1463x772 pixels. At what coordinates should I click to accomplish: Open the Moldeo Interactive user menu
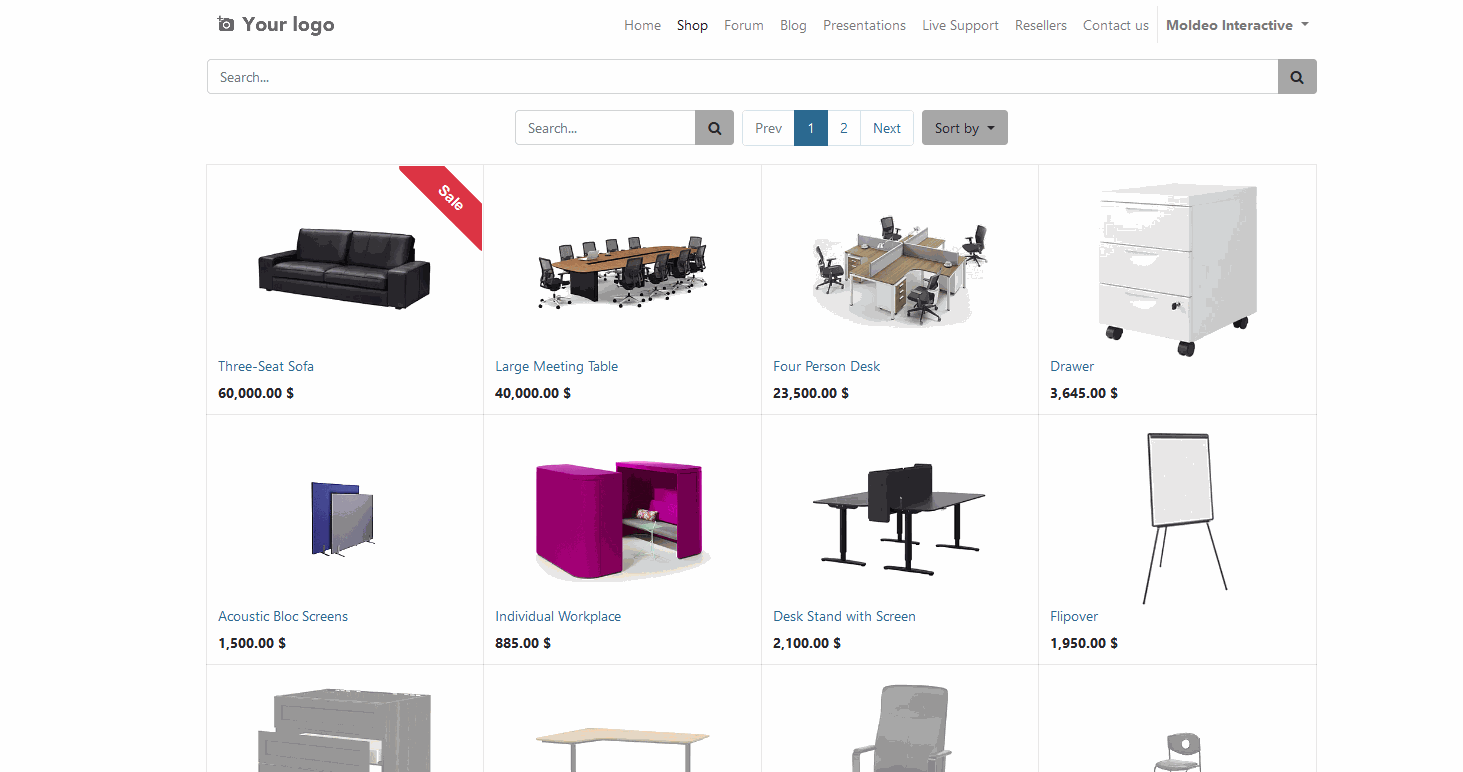1237,25
